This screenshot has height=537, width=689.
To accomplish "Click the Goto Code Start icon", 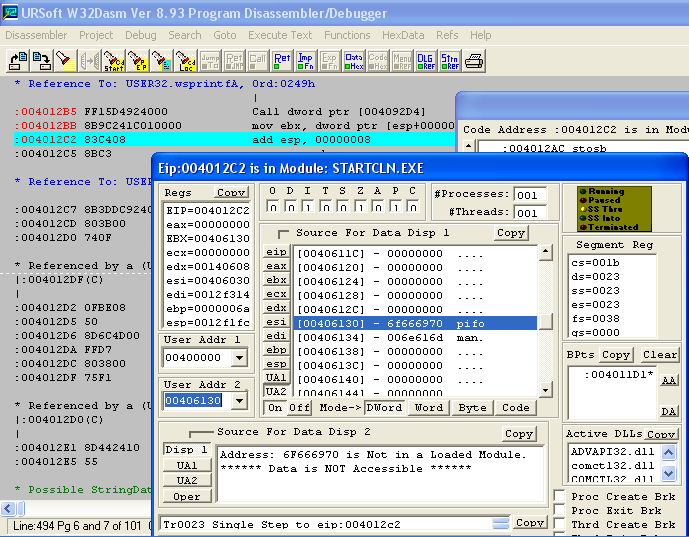I will click(x=114, y=61).
